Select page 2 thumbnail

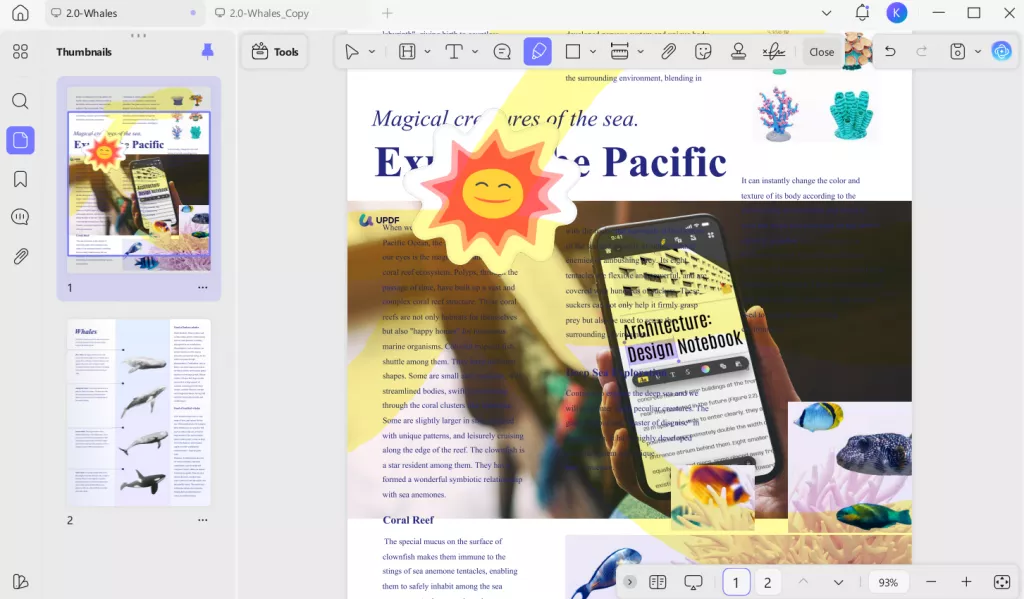[x=139, y=413]
